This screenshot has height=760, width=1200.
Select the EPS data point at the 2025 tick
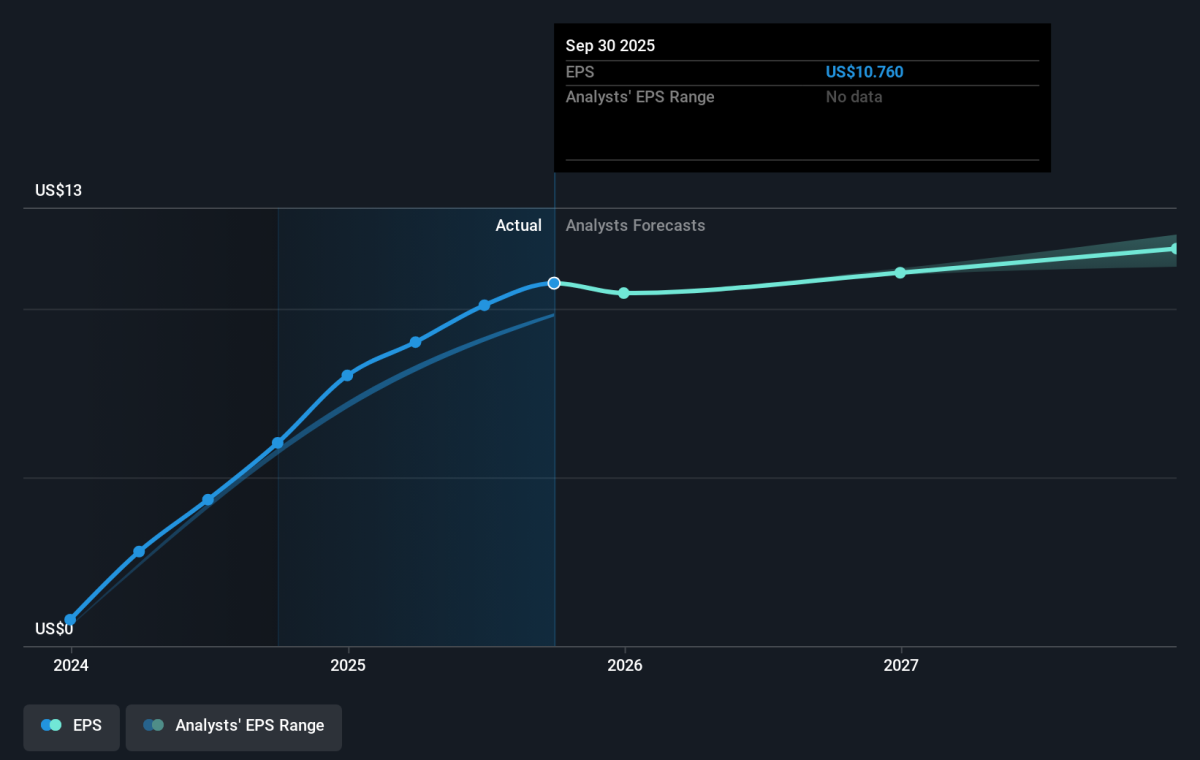tap(347, 376)
